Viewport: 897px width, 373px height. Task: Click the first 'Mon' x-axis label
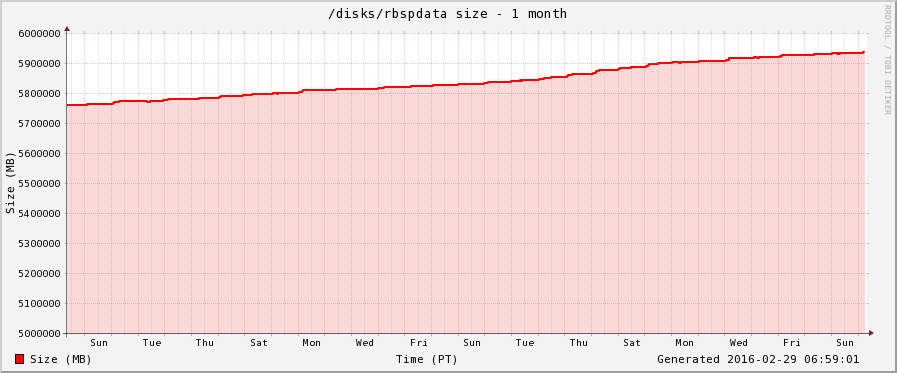[311, 343]
